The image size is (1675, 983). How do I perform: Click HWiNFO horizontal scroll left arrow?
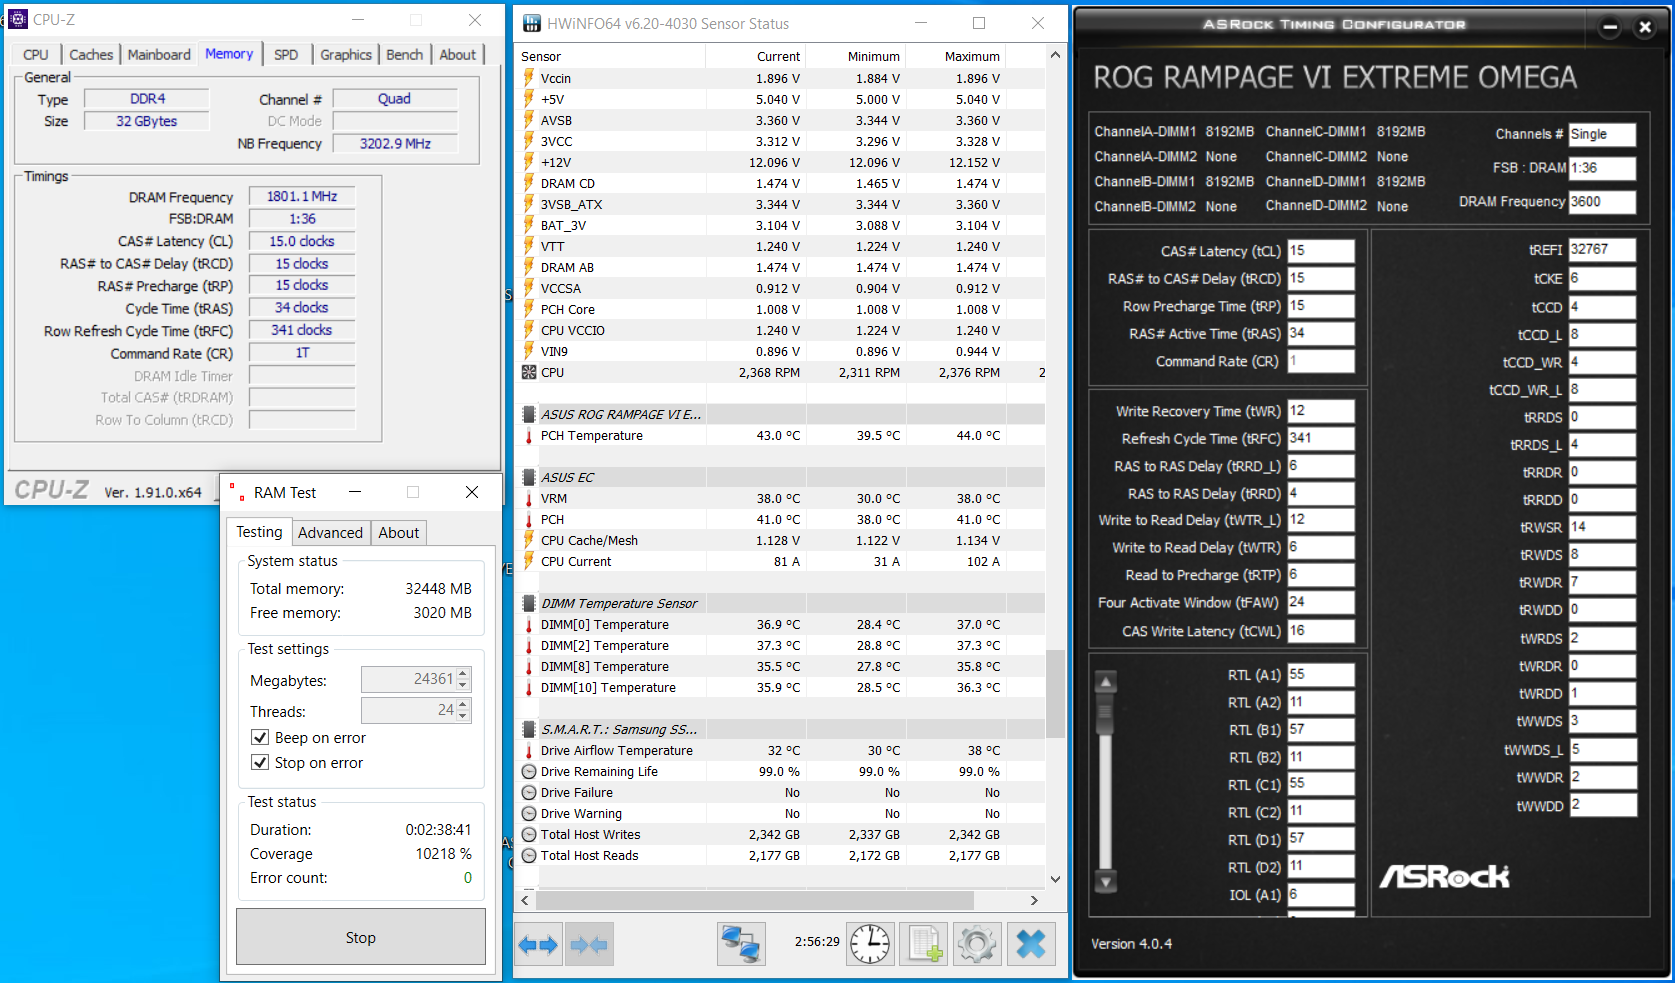[x=525, y=900]
